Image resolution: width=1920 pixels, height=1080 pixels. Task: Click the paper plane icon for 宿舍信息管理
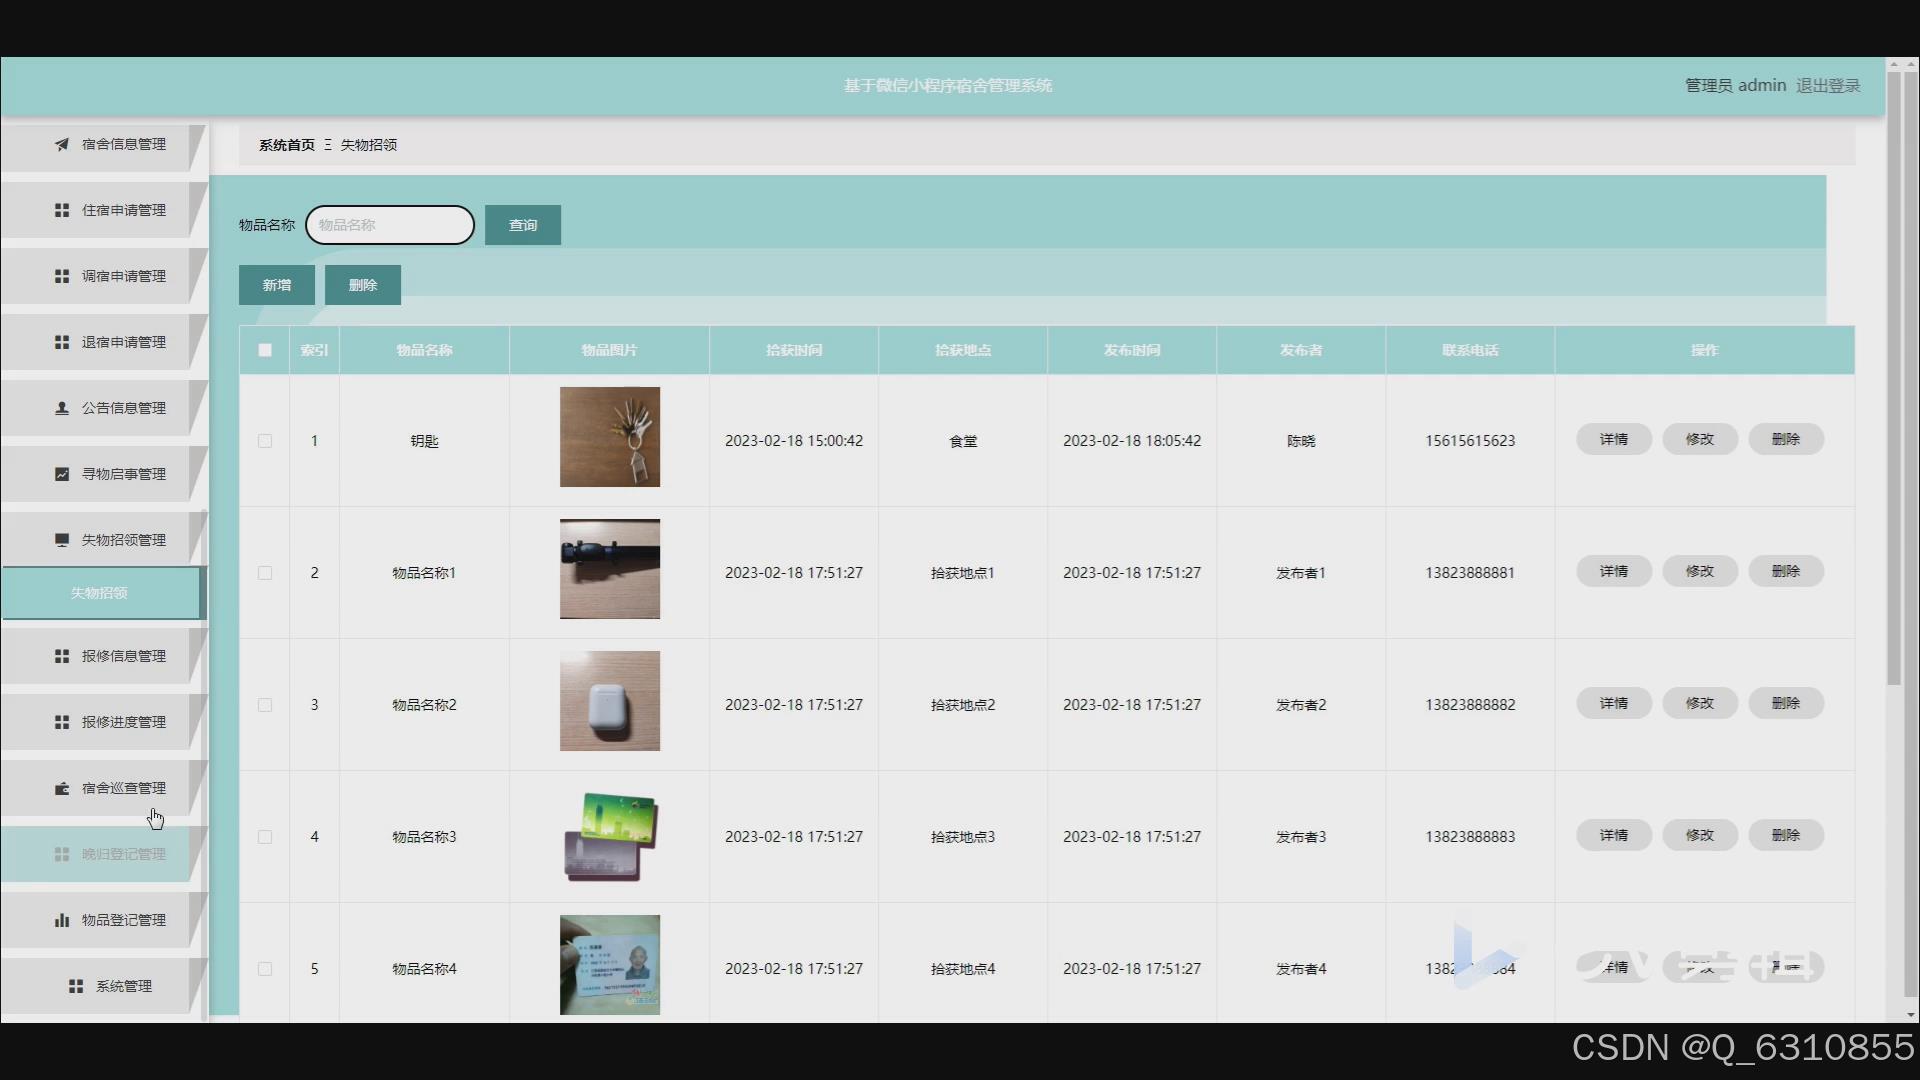[x=62, y=144]
